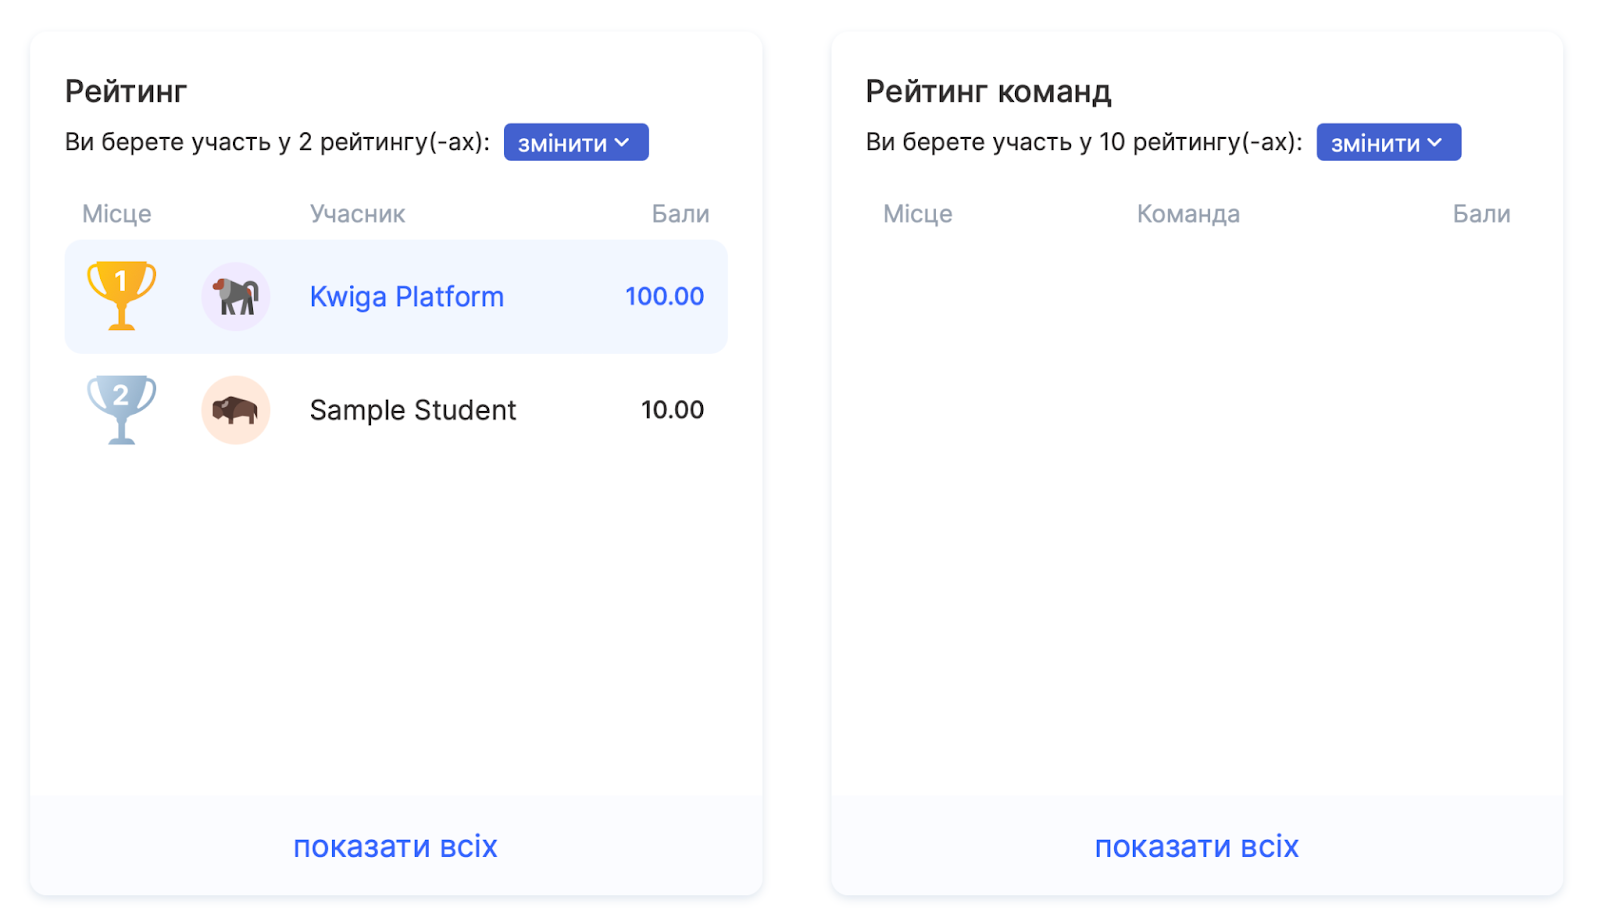Open the змінити dropdown in the Рейтинг panel
Screen dimensions: 1600x921
575,142
